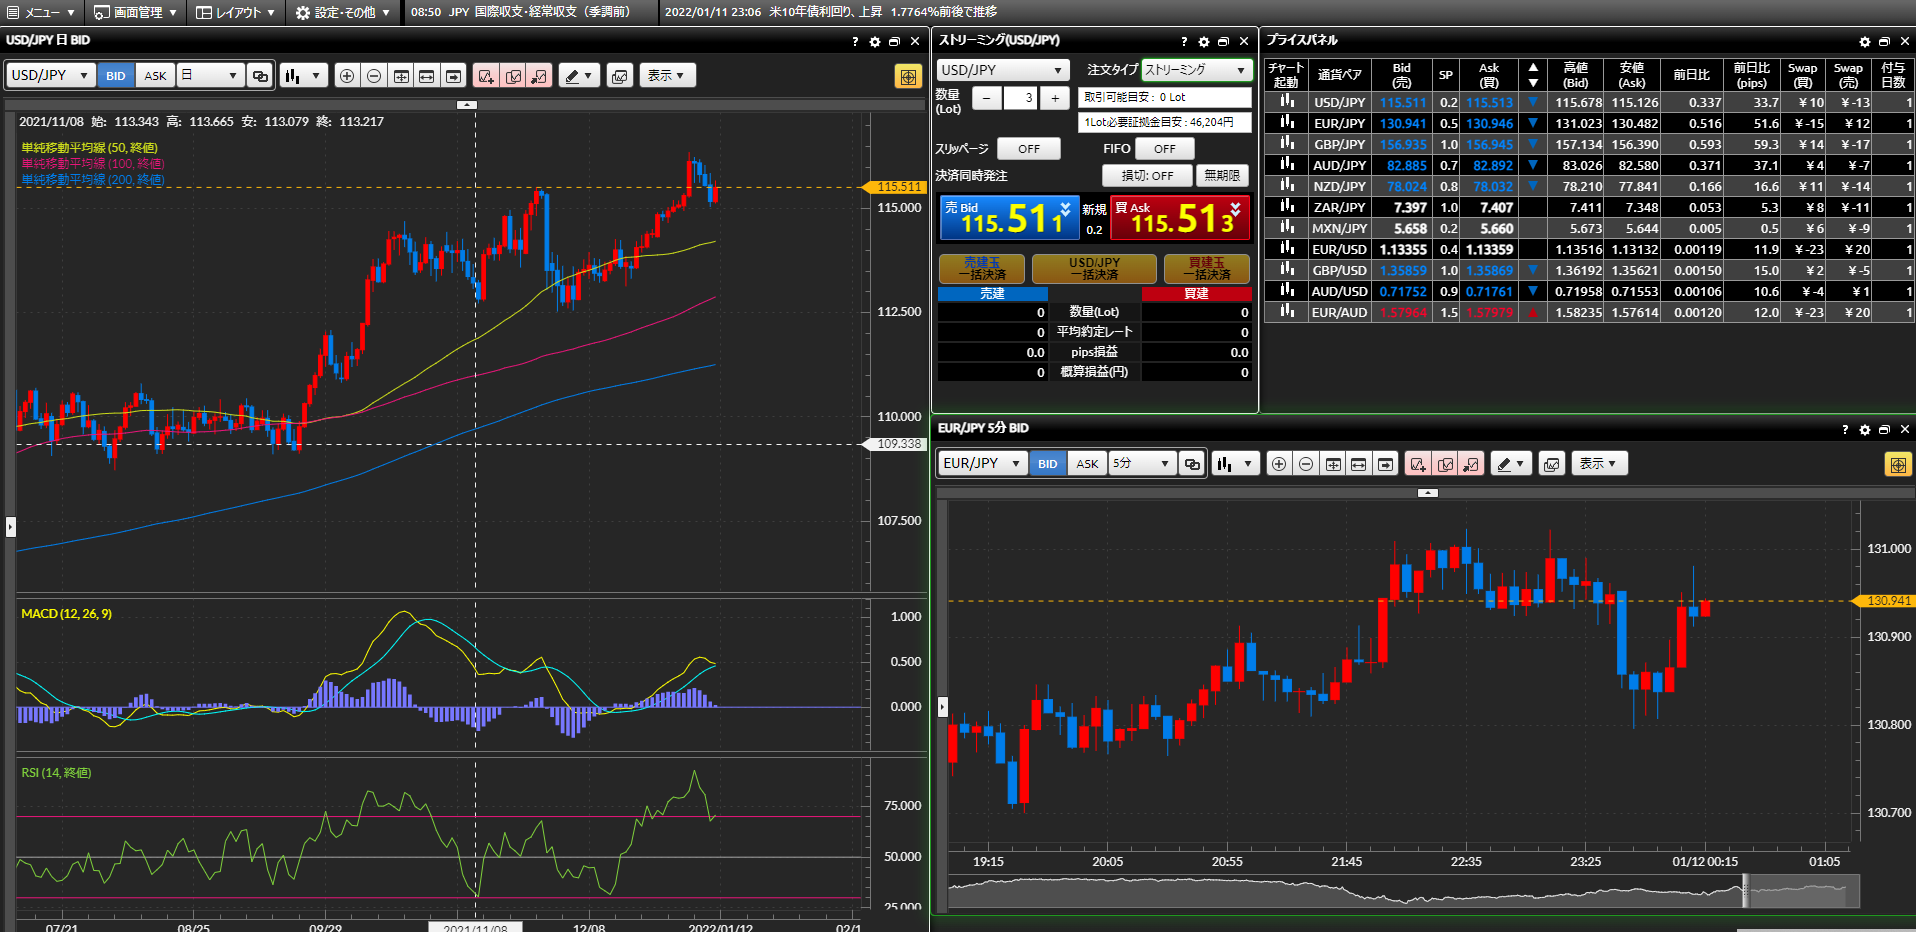Open the currency pair dropdown in the streaming panel

[x=1002, y=71]
